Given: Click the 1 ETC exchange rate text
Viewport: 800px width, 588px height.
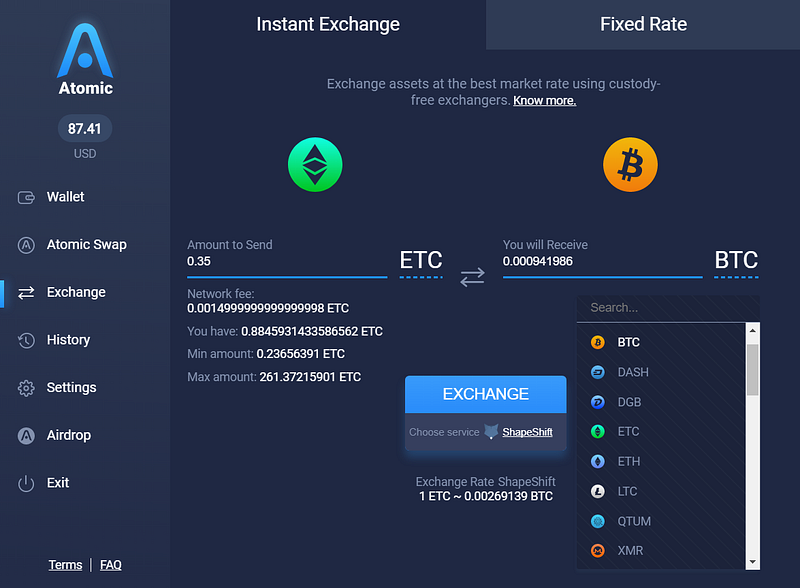Looking at the screenshot, I should (486, 496).
